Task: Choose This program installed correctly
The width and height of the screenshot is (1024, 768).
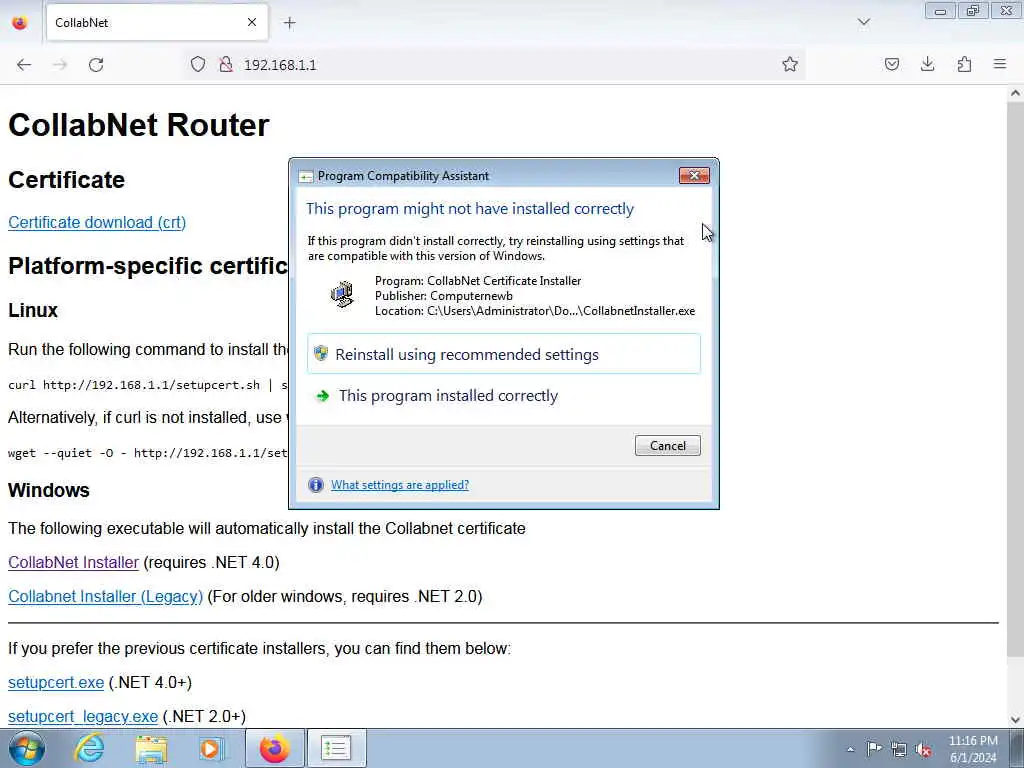Action: click(x=504, y=396)
